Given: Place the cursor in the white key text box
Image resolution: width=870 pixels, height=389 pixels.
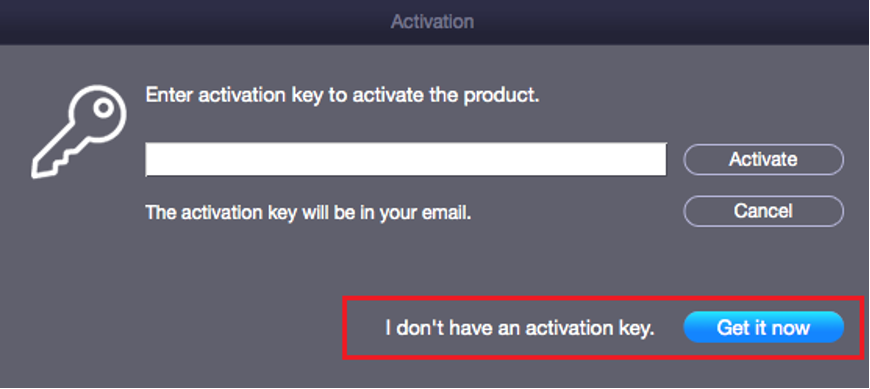Looking at the screenshot, I should pyautogui.click(x=406, y=159).
